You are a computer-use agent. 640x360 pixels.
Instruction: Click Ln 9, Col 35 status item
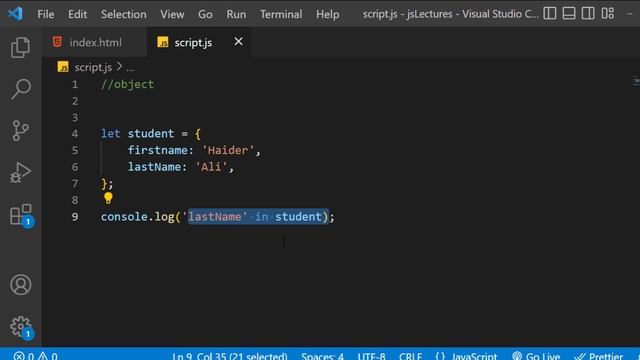[230, 356]
